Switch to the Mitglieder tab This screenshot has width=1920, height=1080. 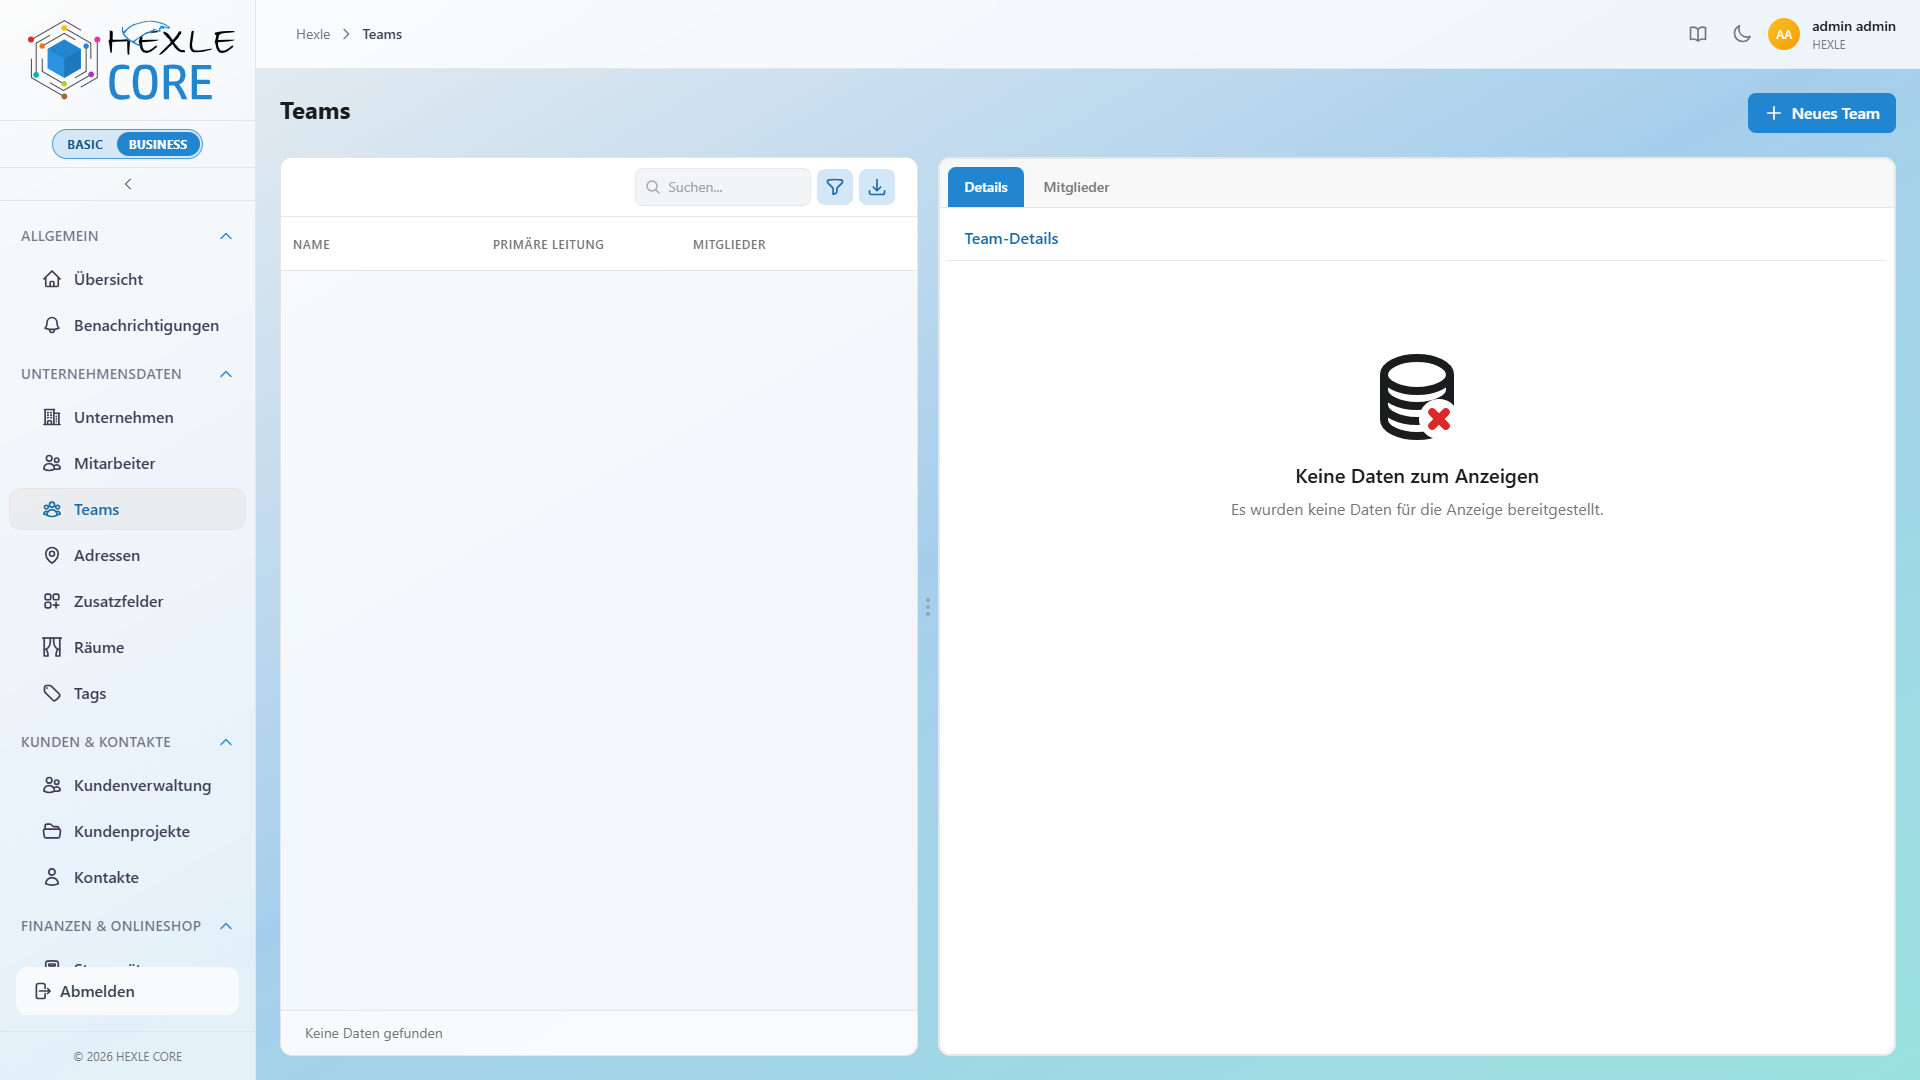coord(1076,187)
